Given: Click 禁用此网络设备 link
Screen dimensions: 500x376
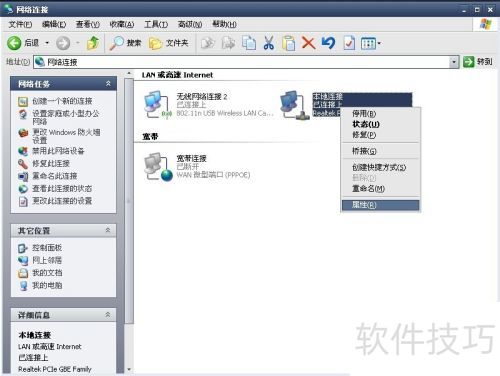Looking at the screenshot, I should coord(58,151).
